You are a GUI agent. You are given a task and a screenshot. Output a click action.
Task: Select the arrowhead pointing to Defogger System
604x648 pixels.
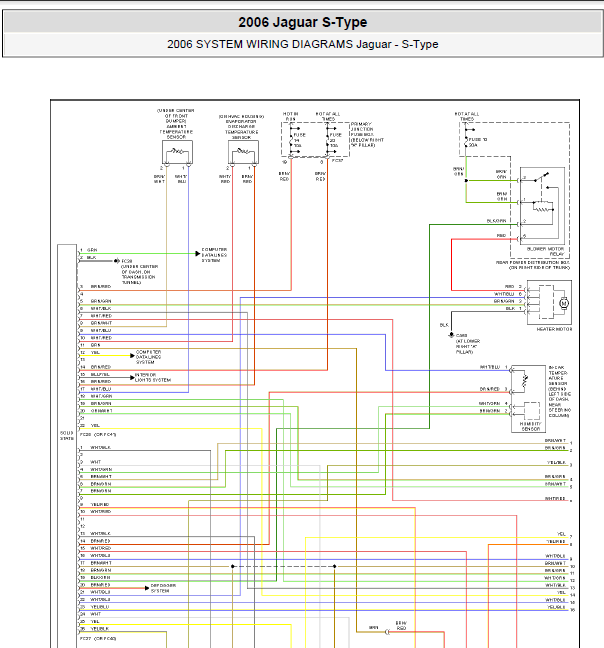tap(147, 588)
